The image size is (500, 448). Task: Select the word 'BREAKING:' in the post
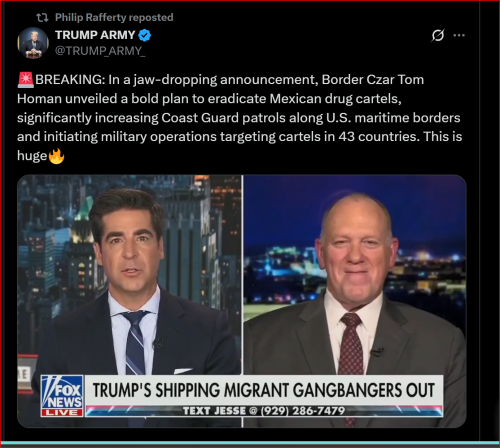click(70, 80)
